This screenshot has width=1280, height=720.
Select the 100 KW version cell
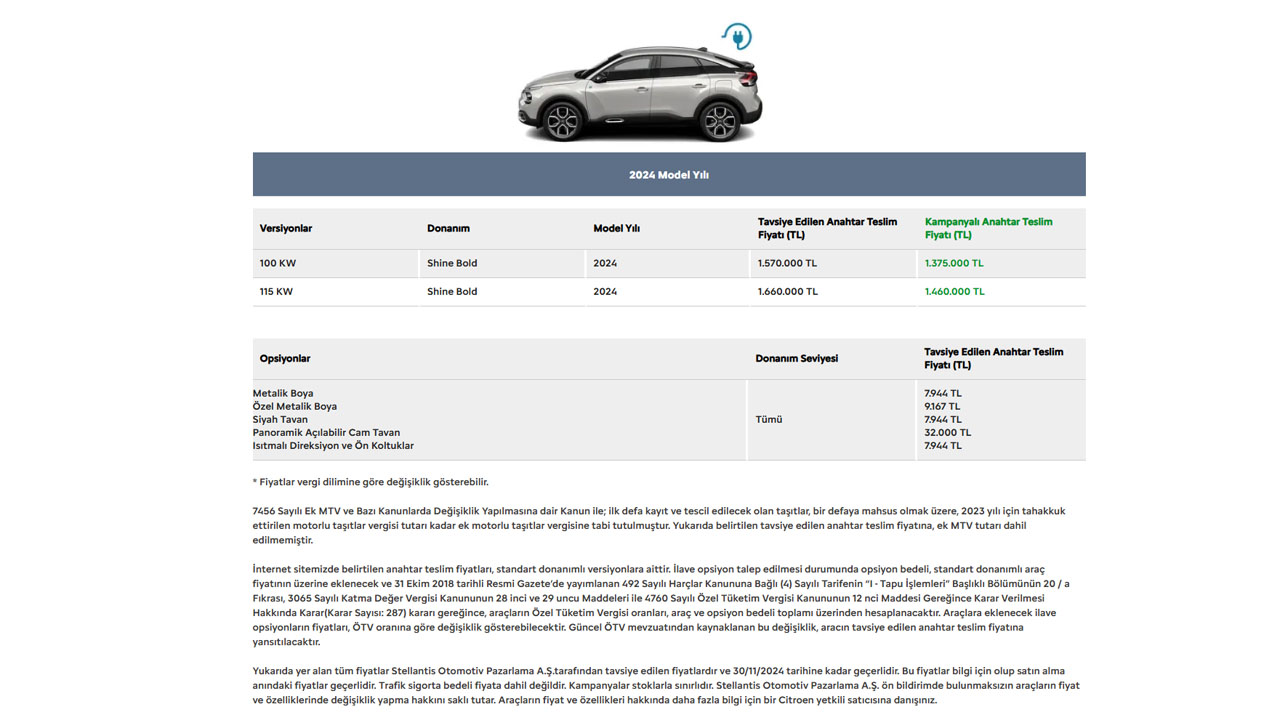[278, 264]
